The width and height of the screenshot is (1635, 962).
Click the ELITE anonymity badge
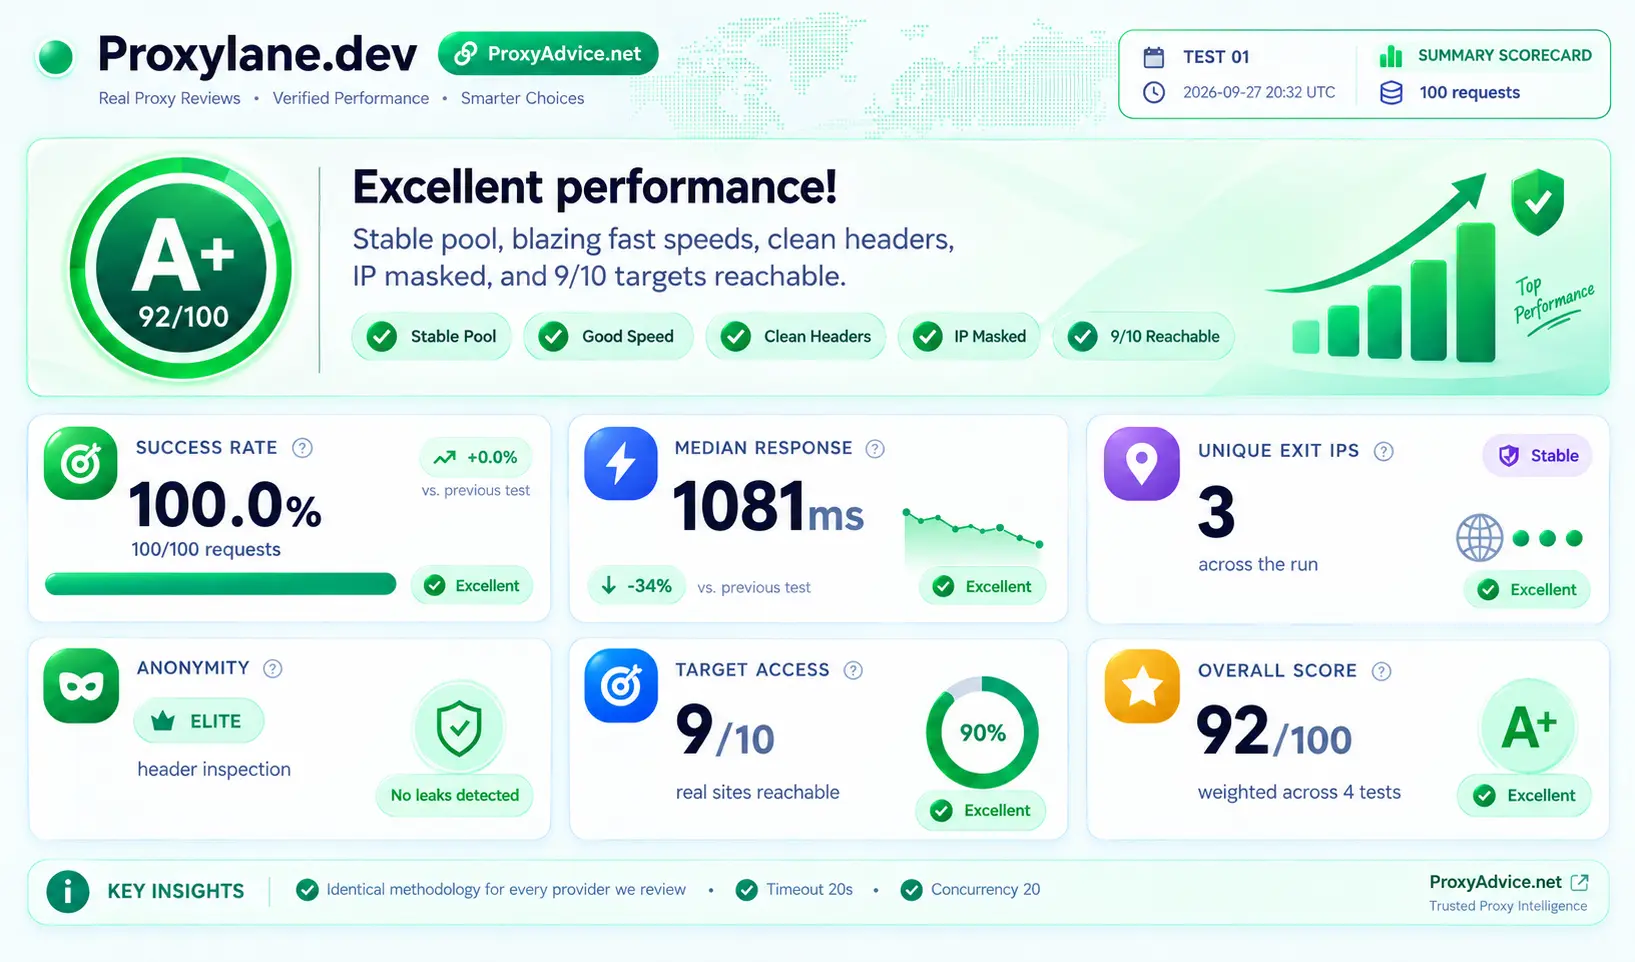tap(198, 721)
